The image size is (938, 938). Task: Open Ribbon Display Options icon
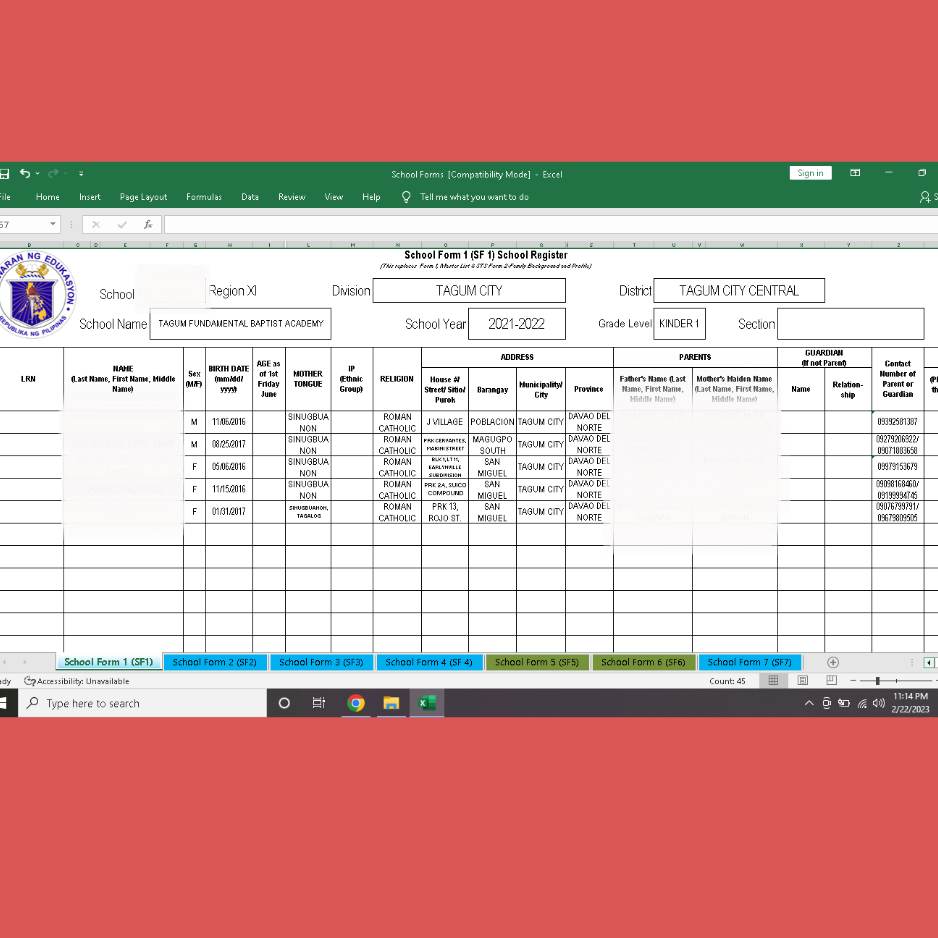click(855, 173)
